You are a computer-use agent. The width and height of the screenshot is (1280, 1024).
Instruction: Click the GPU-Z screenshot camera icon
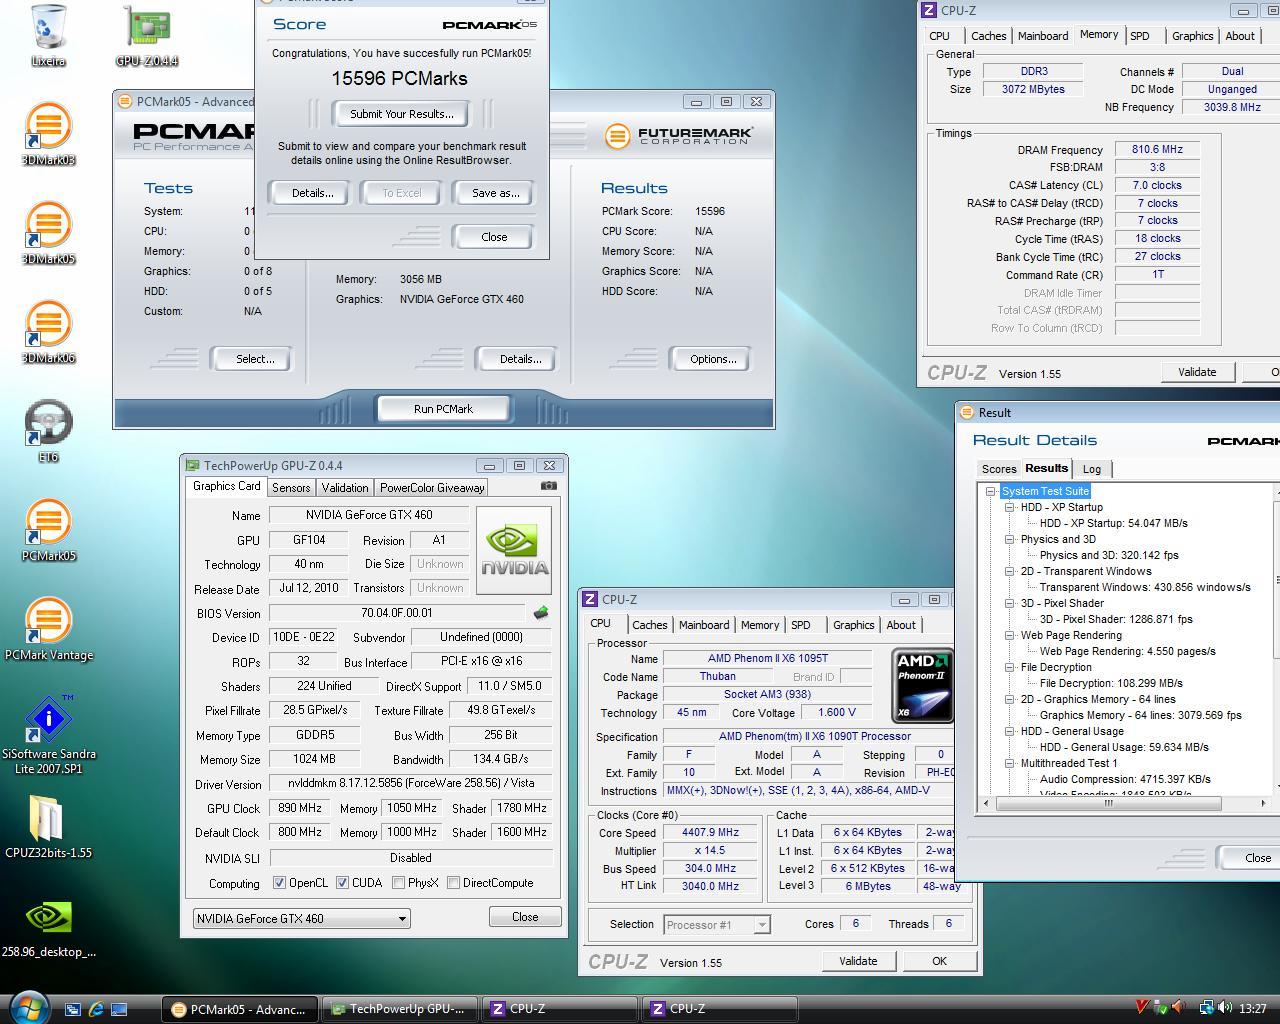point(549,485)
